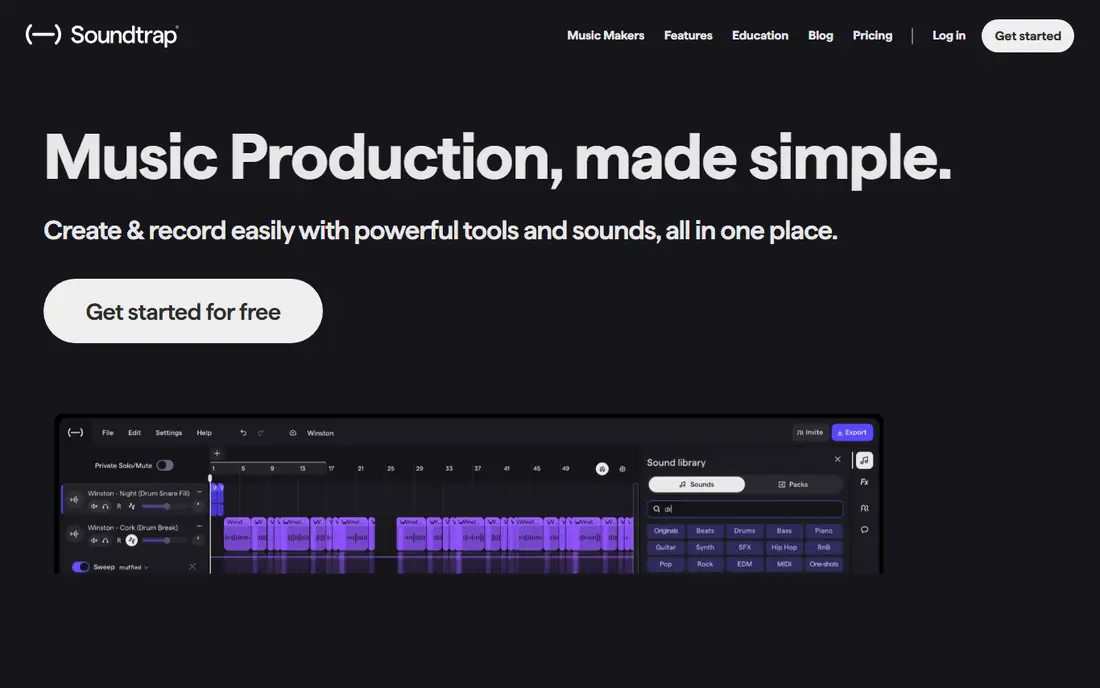Open the Features nav link

[x=688, y=35]
